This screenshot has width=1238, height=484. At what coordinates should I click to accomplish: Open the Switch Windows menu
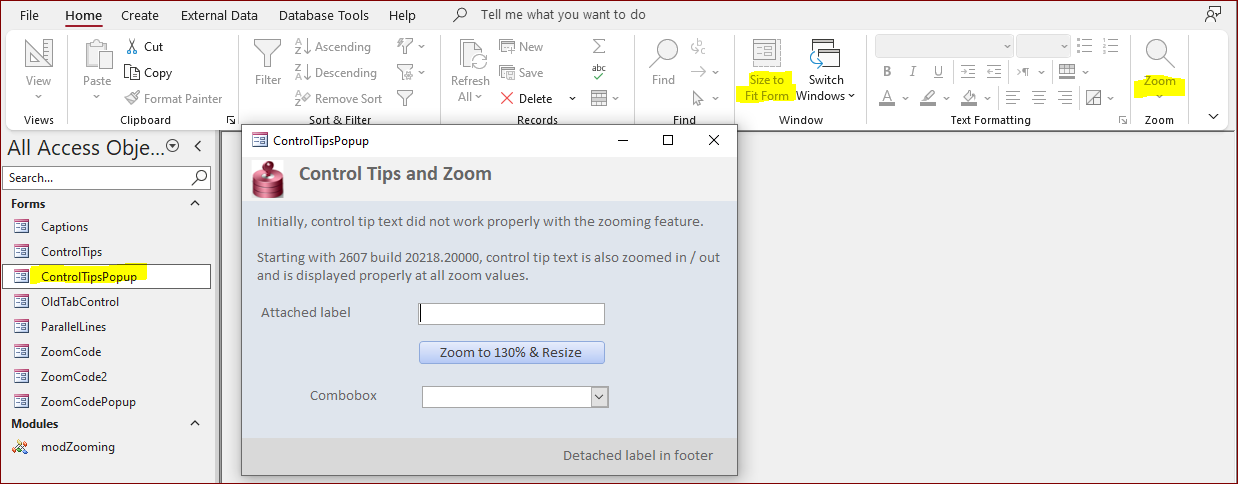(x=825, y=70)
